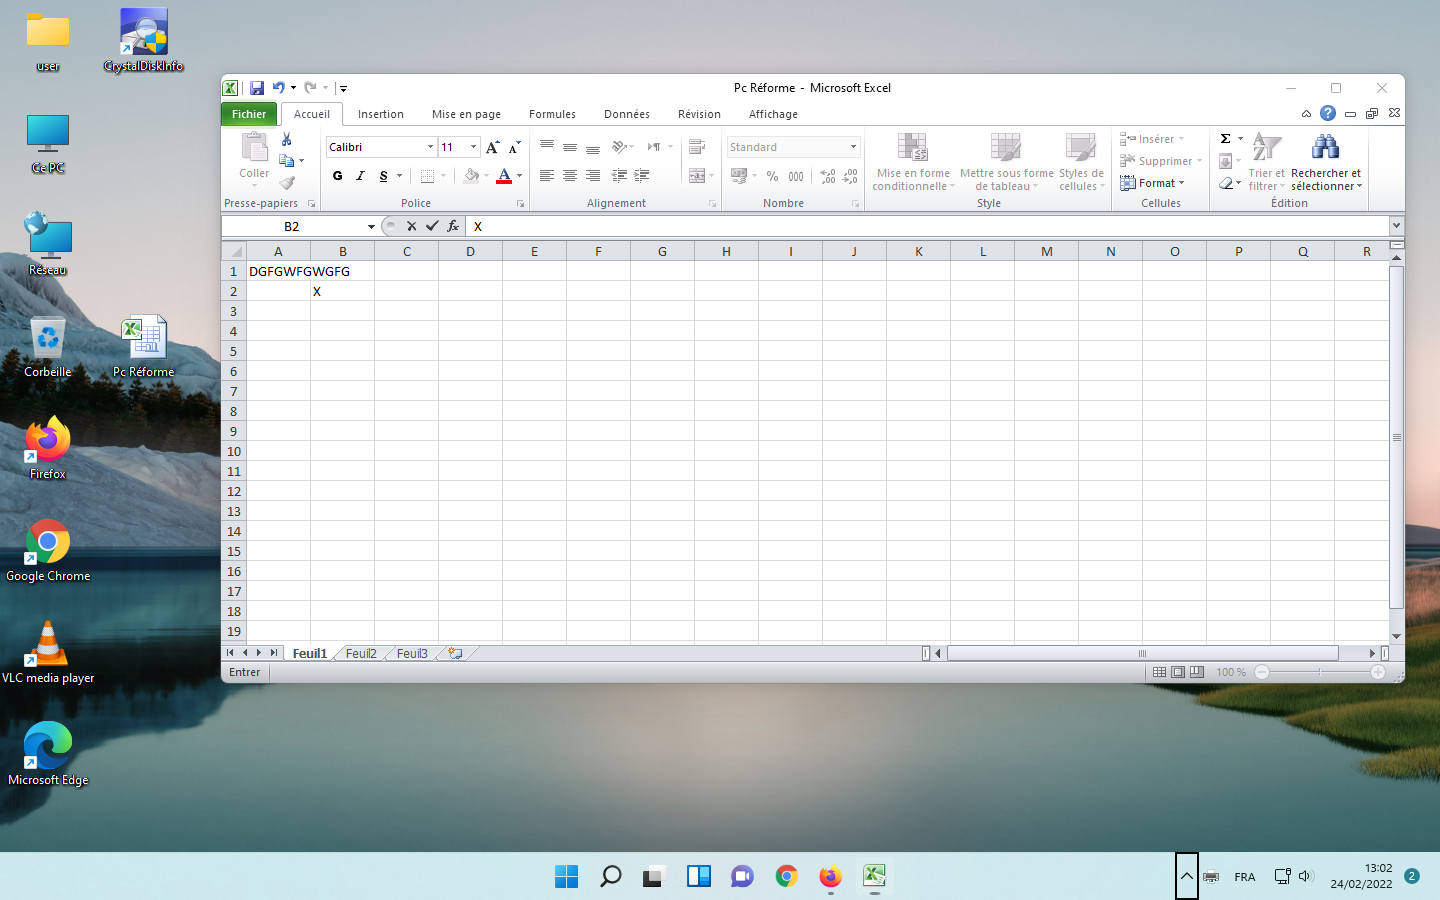Open Excel from the Windows taskbar
Screen dimensions: 1440x900
click(874, 877)
